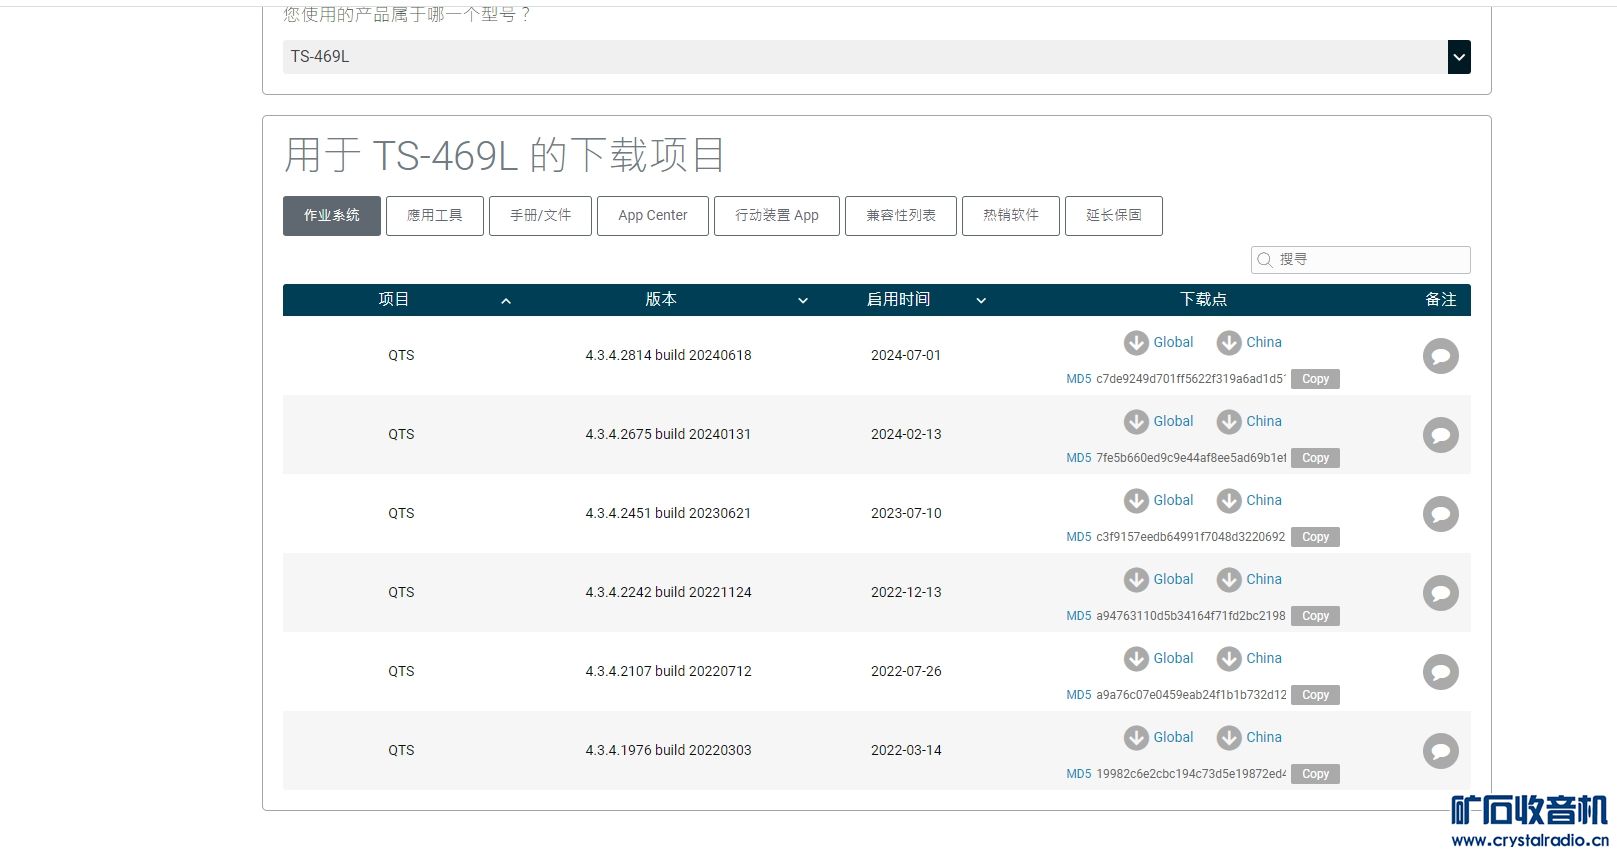
Task: Open notes bubble for 4.3.4.2451 row
Action: [1440, 514]
